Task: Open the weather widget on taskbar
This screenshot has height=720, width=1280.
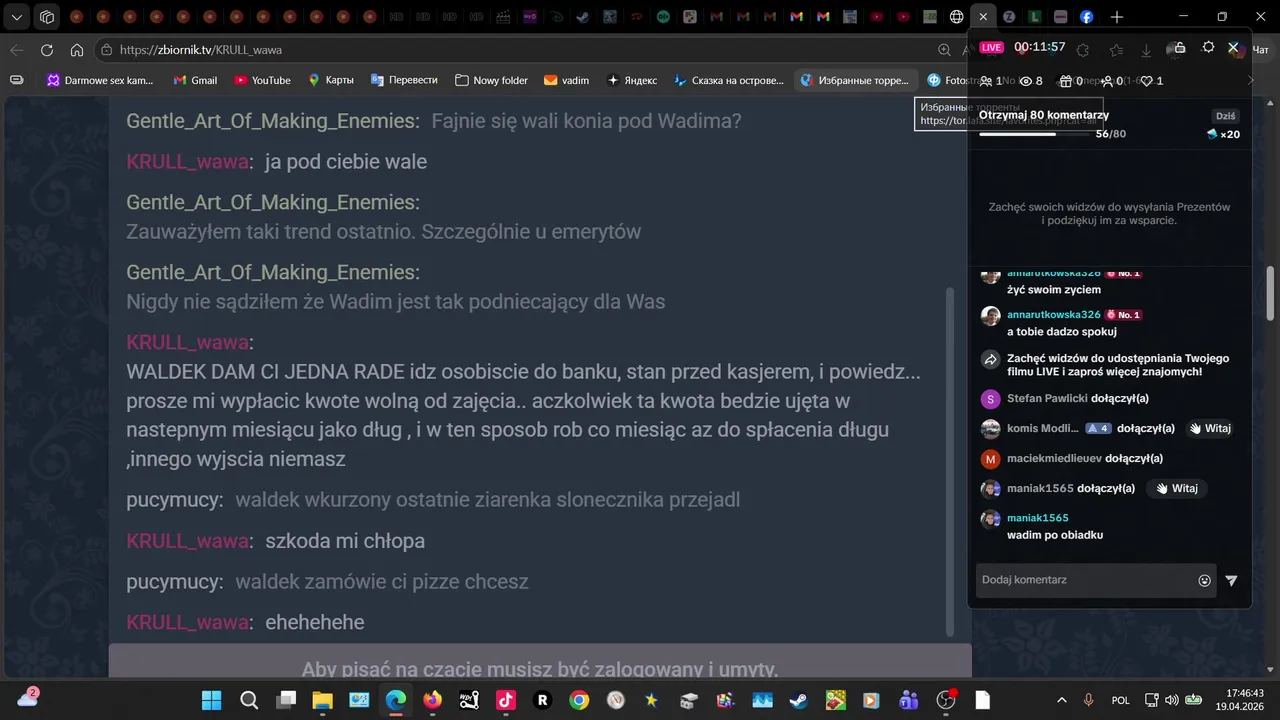Action: point(28,699)
